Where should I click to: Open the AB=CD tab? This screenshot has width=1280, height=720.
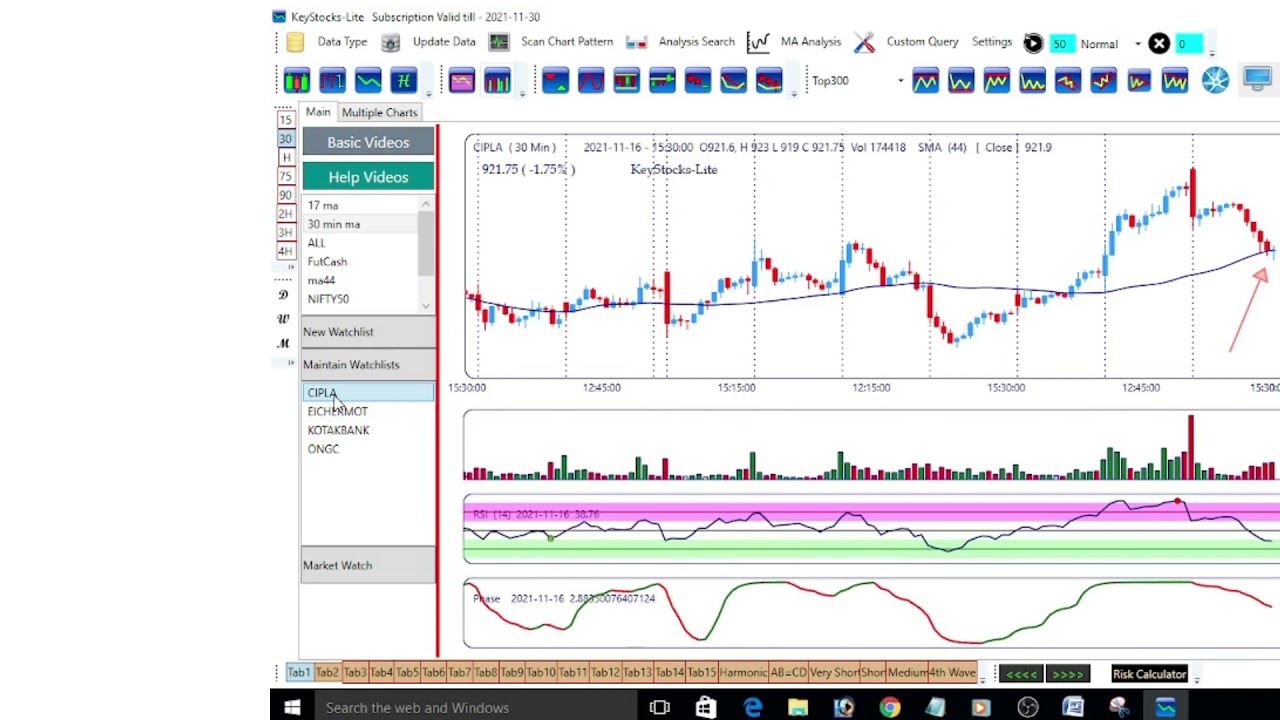point(787,673)
